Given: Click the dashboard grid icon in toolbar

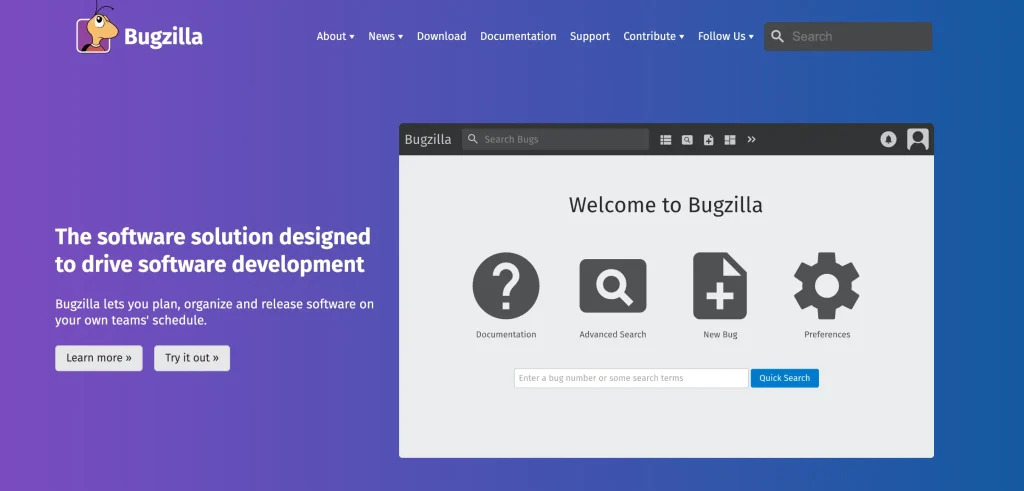Looking at the screenshot, I should [x=730, y=140].
